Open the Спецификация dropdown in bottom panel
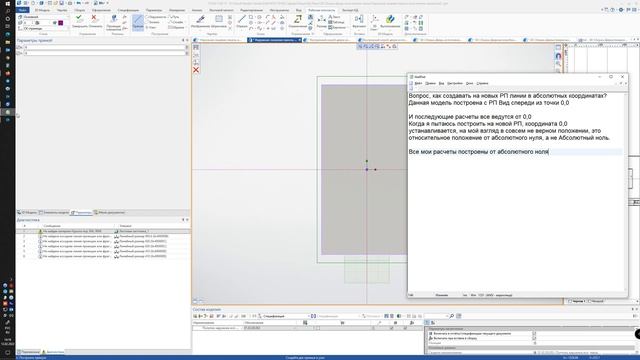 click(x=284, y=316)
